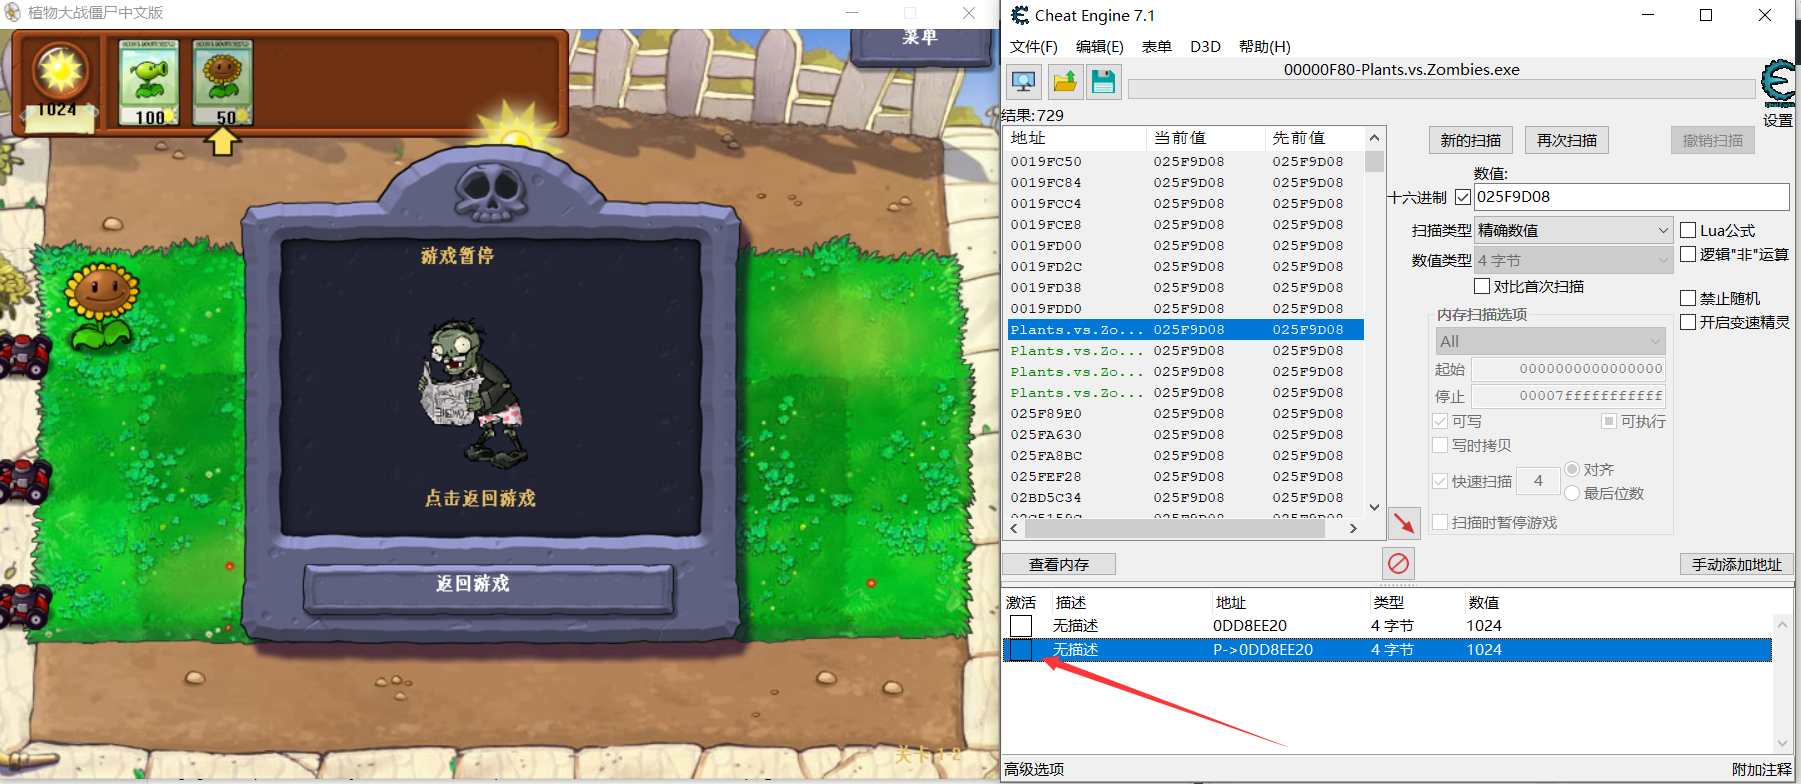Click the 数值 input field containing 025F9D08
The width and height of the screenshot is (1801, 784).
[1631, 197]
